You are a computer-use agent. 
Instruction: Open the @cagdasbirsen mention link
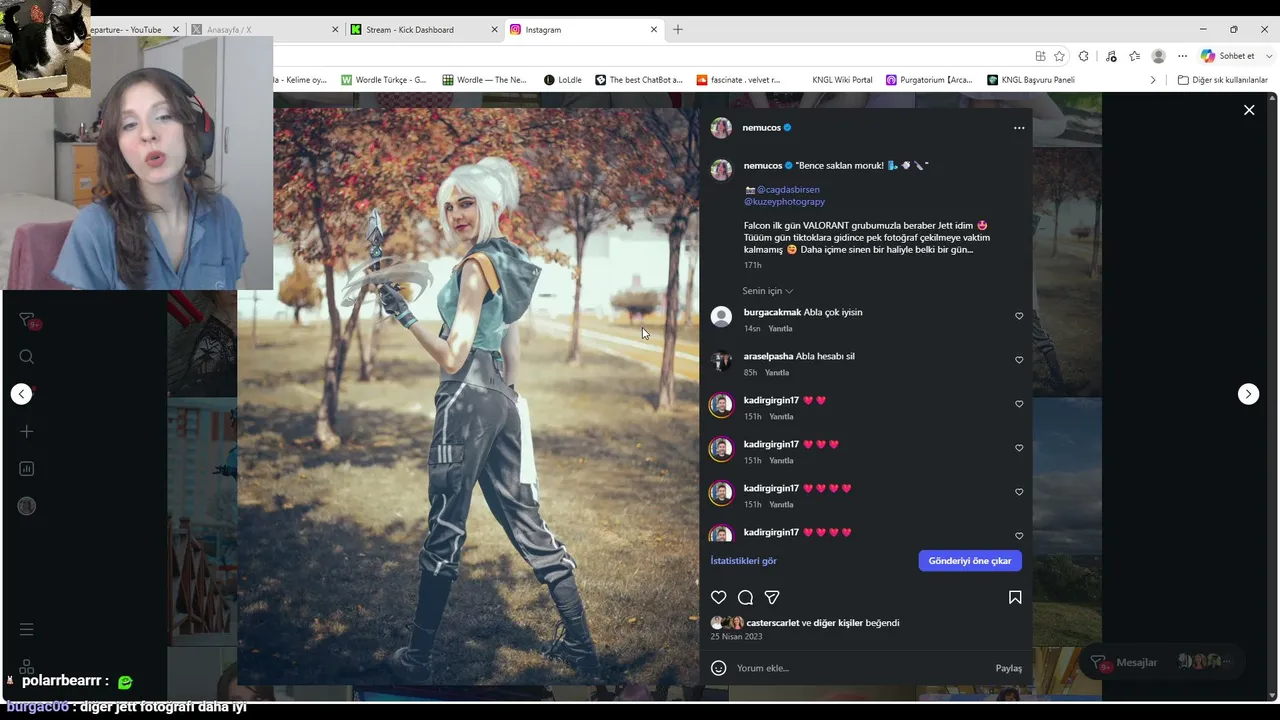788,189
